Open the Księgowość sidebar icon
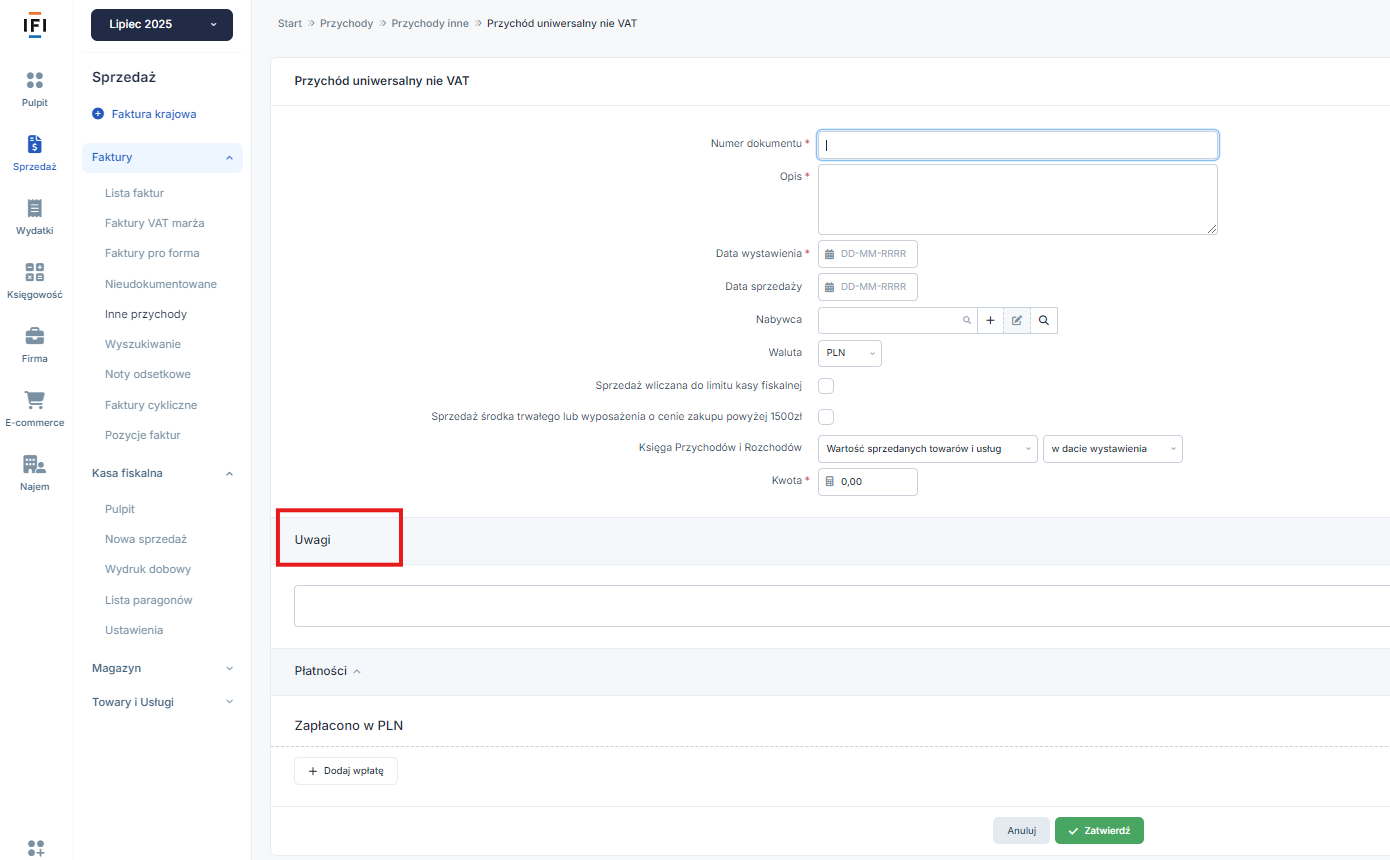The height and width of the screenshot is (860, 1390). click(35, 272)
